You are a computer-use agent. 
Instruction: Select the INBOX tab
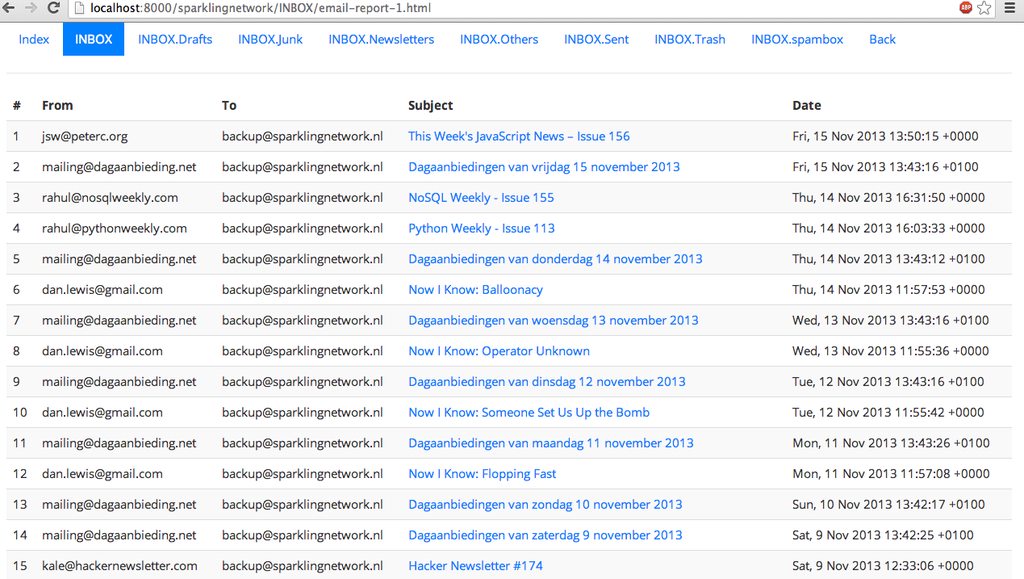tap(93, 39)
